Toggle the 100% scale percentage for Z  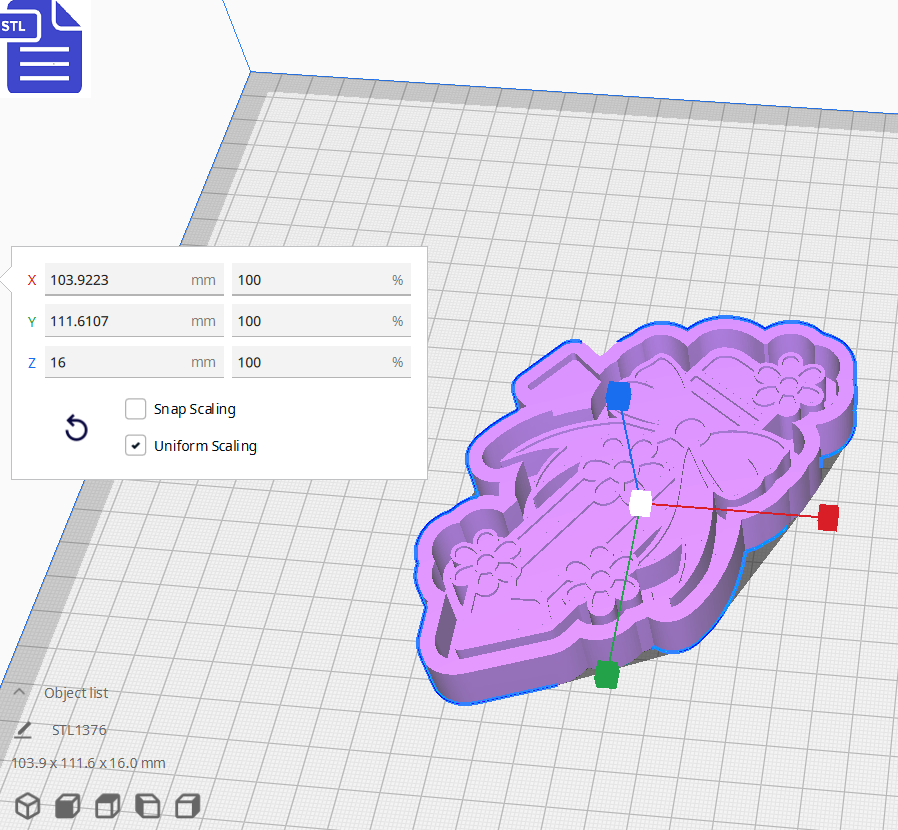click(321, 362)
